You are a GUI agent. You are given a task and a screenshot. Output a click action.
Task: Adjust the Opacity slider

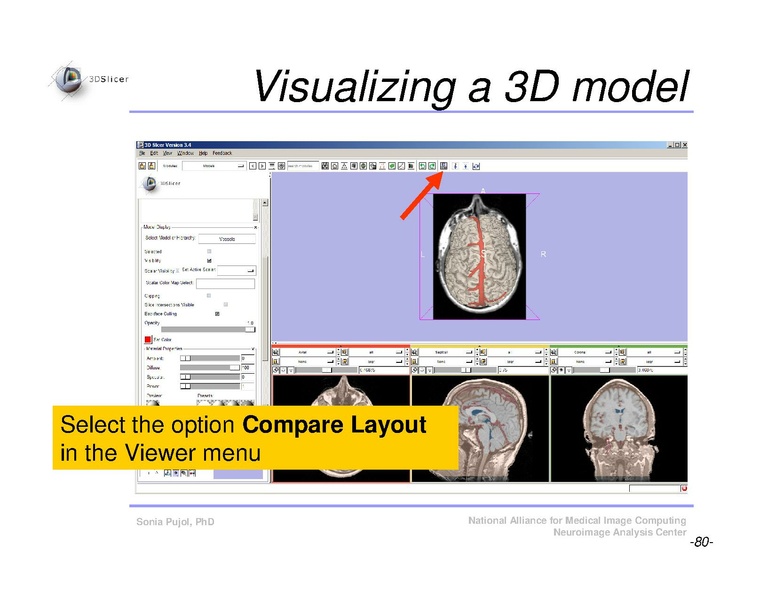point(208,329)
